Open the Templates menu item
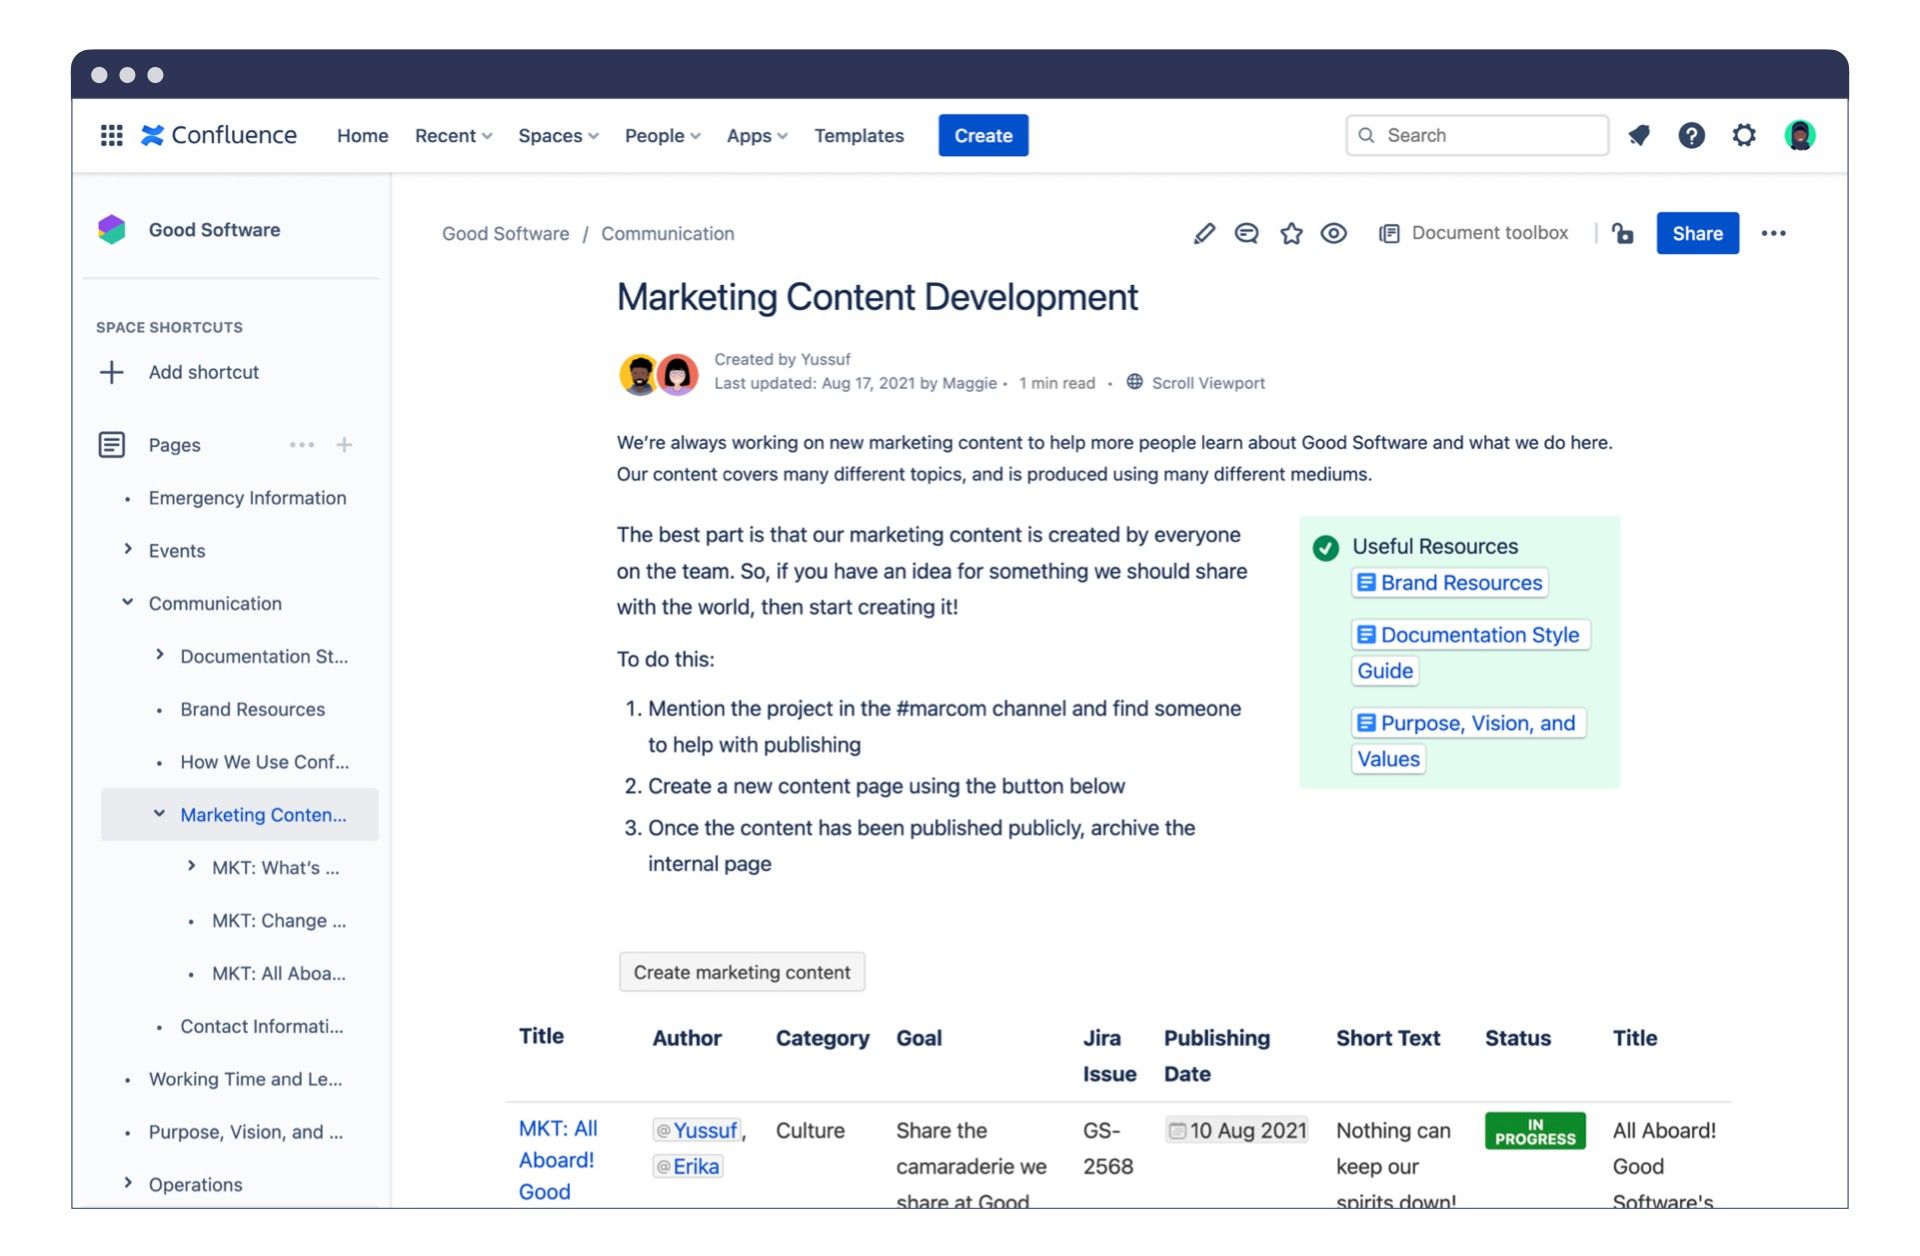1920x1256 pixels. pyautogui.click(x=858, y=136)
